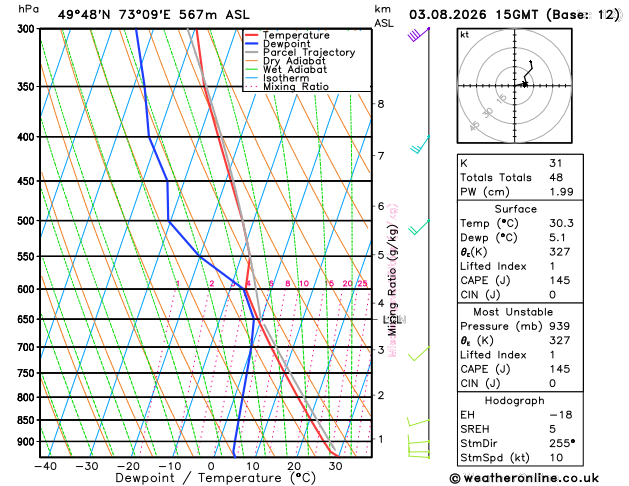Click the storm motion star on hodograph
Screen dimensions: 629x486
point(524,84)
